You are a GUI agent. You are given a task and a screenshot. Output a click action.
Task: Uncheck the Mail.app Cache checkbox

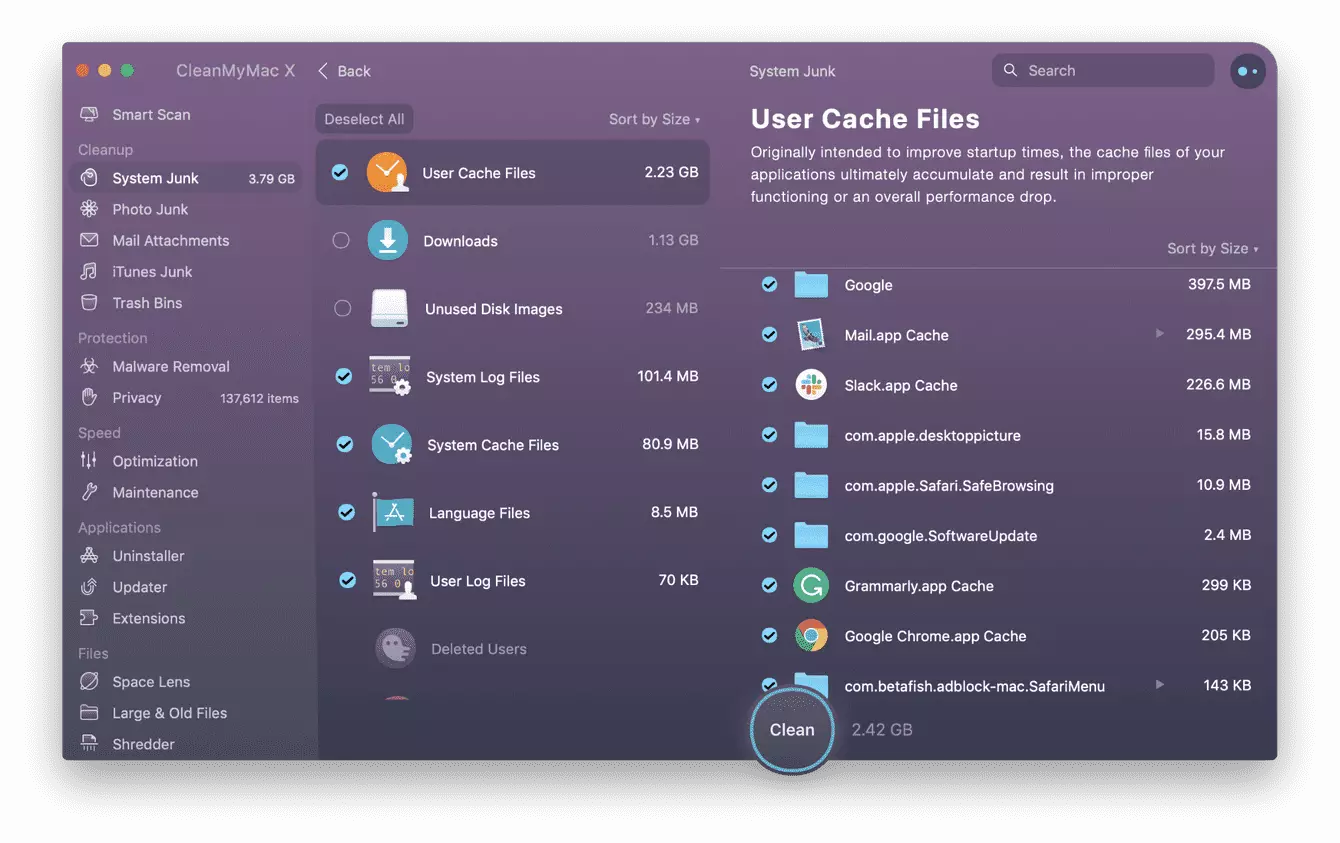(769, 334)
